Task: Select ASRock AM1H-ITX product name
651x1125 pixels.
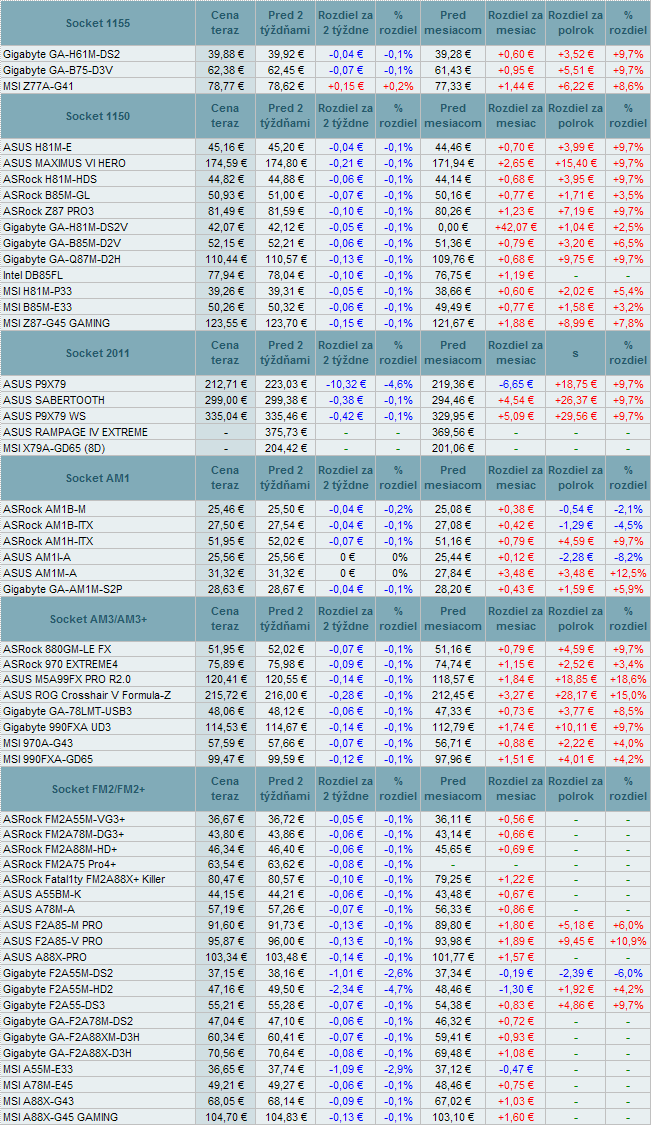Action: [48, 540]
